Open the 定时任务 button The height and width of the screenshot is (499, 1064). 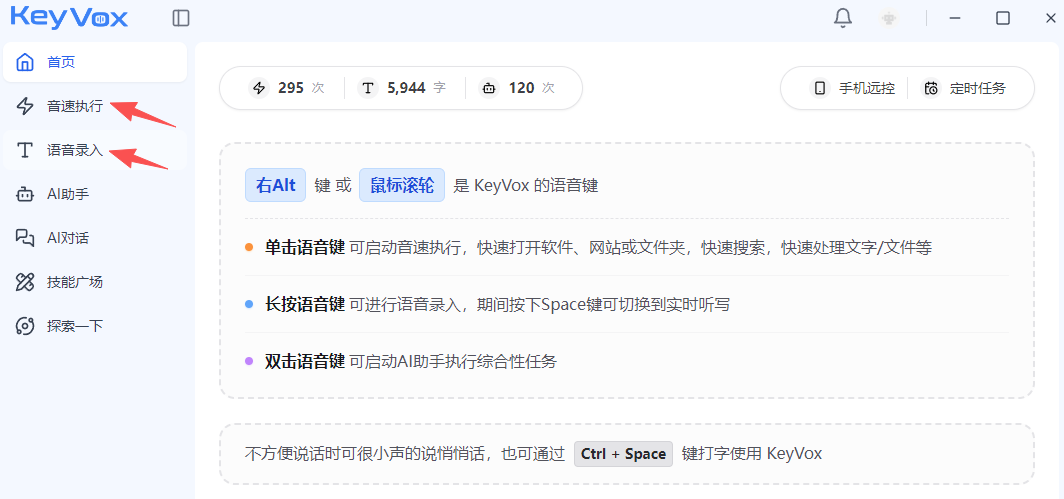964,88
